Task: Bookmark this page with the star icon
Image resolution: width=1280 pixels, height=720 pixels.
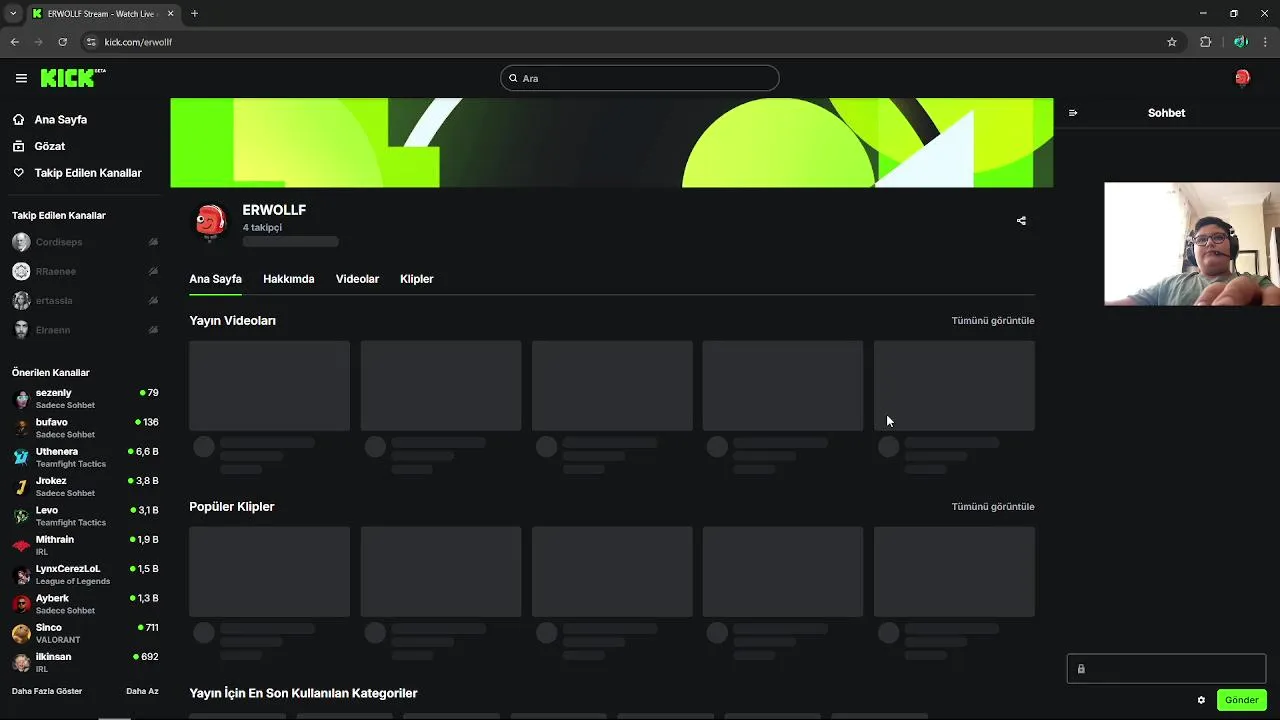Action: (x=1172, y=42)
